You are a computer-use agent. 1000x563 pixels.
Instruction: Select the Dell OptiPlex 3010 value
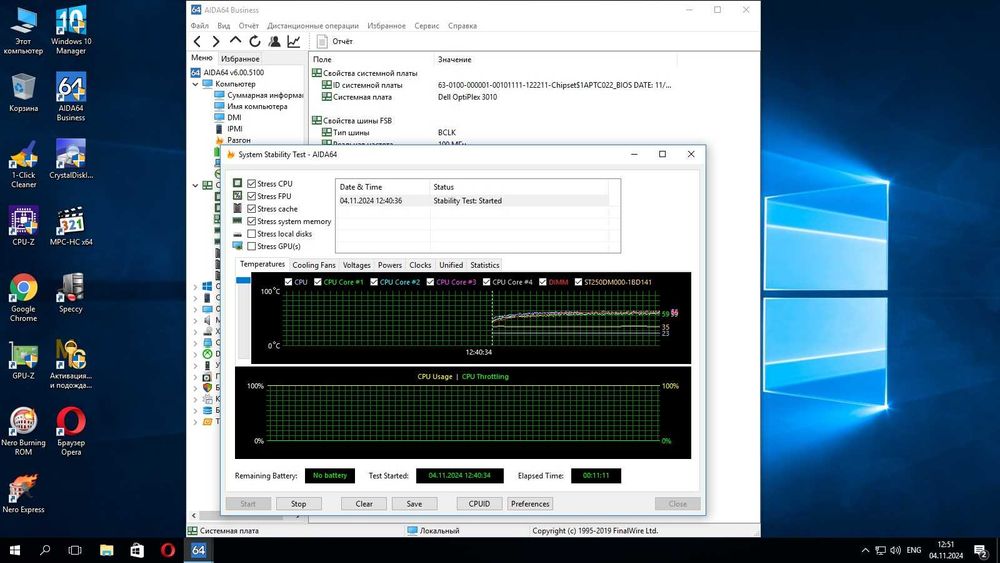pos(467,97)
